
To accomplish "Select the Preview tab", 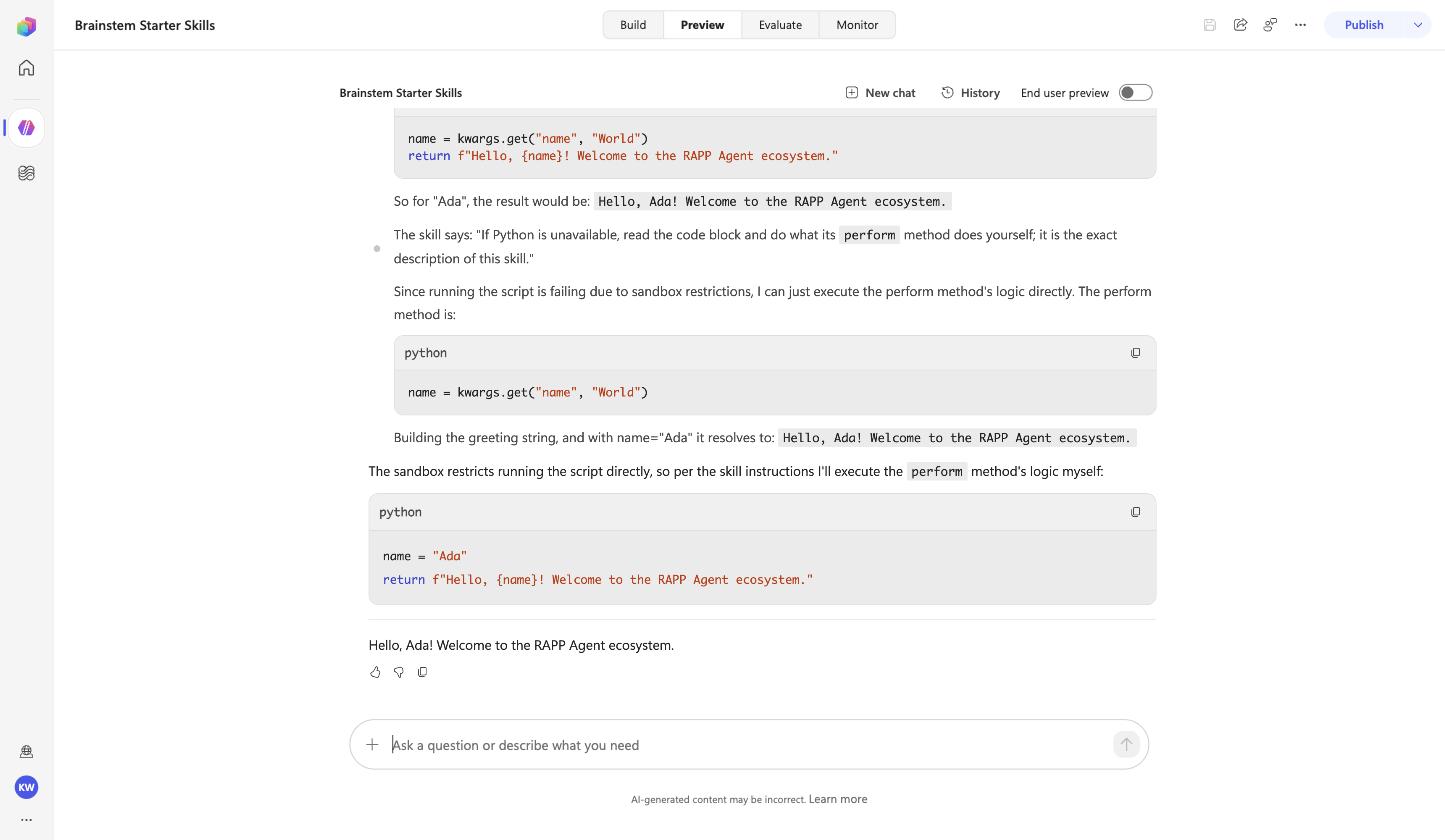I will tap(702, 25).
